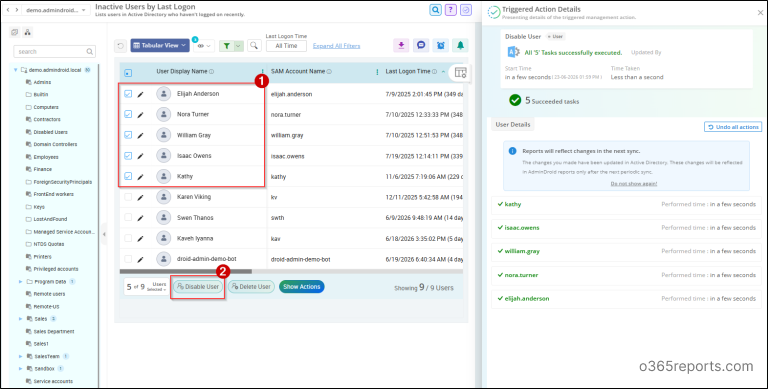Select the Privileged accounts tree item
Screen dimensions: 768x389
coord(55,269)
